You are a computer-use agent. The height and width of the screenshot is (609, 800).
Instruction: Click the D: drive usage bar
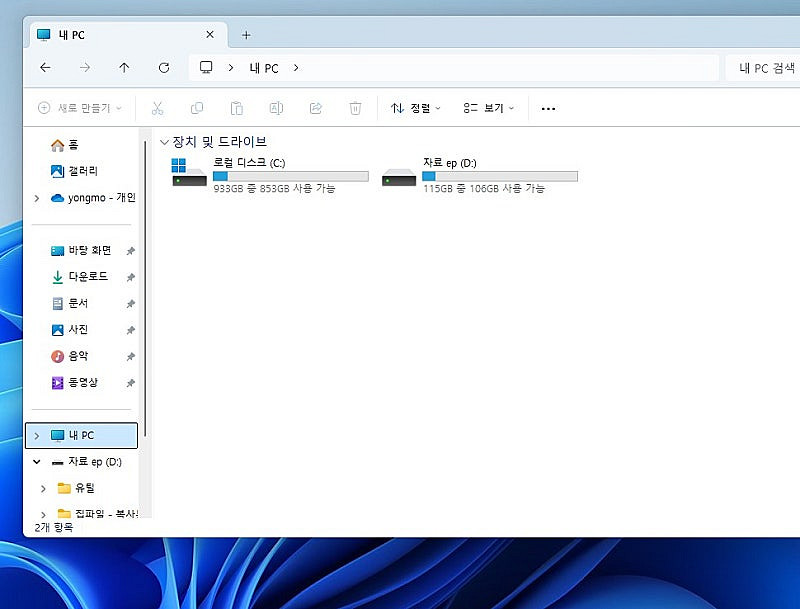[500, 176]
